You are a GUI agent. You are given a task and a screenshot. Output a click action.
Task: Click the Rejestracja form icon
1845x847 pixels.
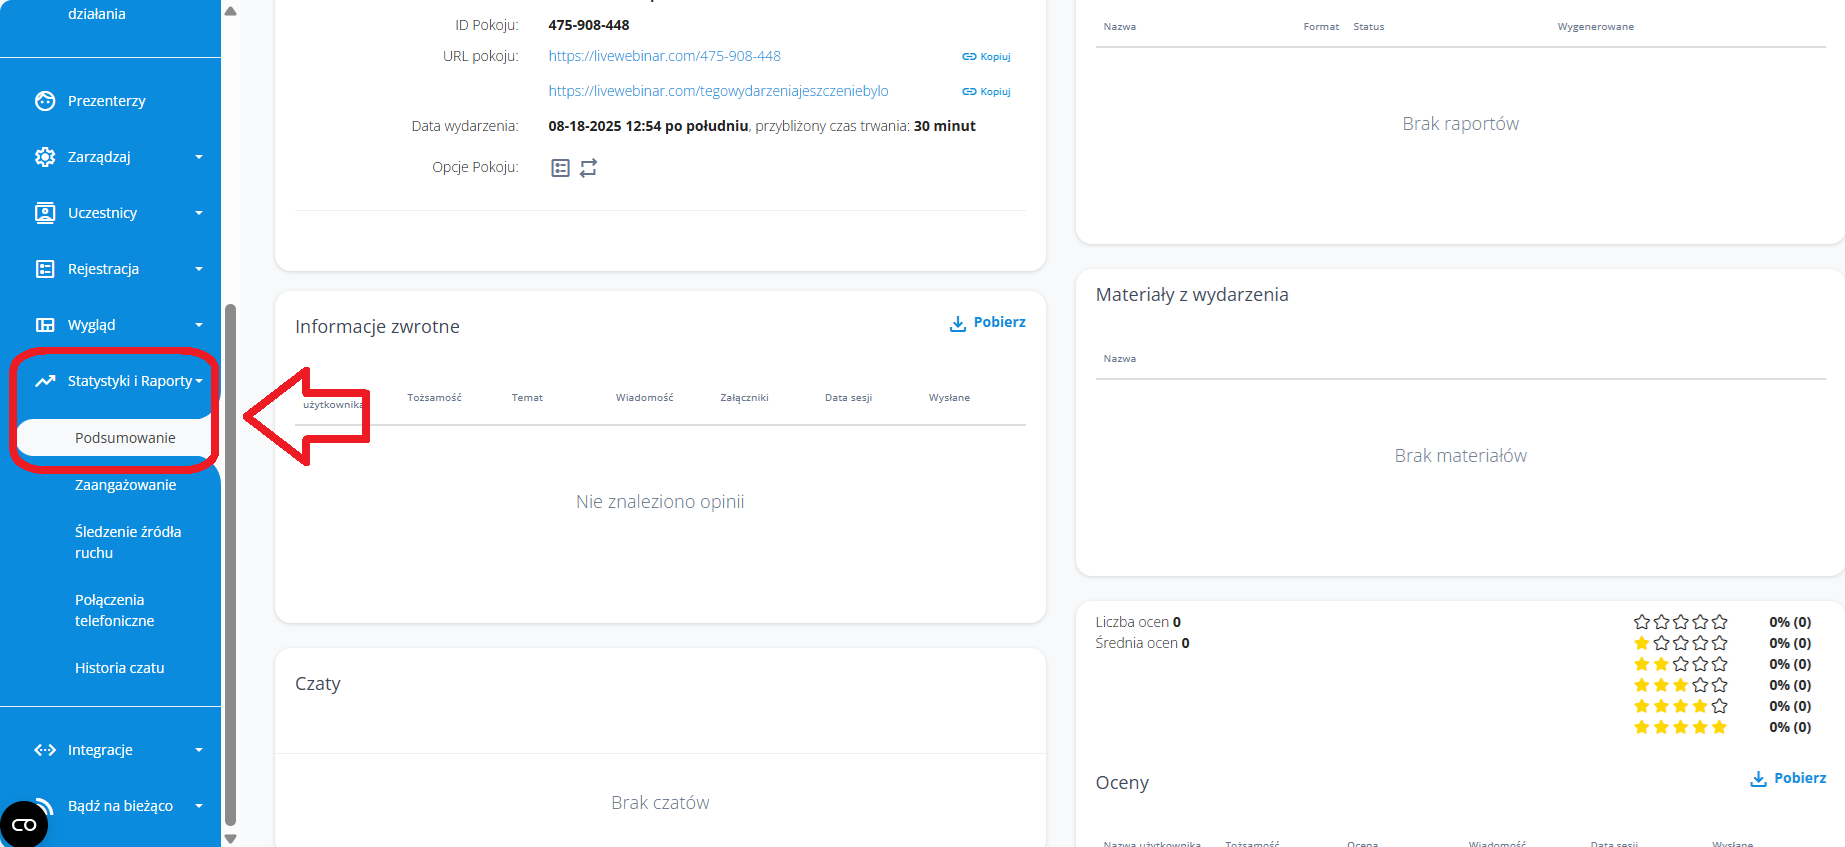[x=45, y=269]
